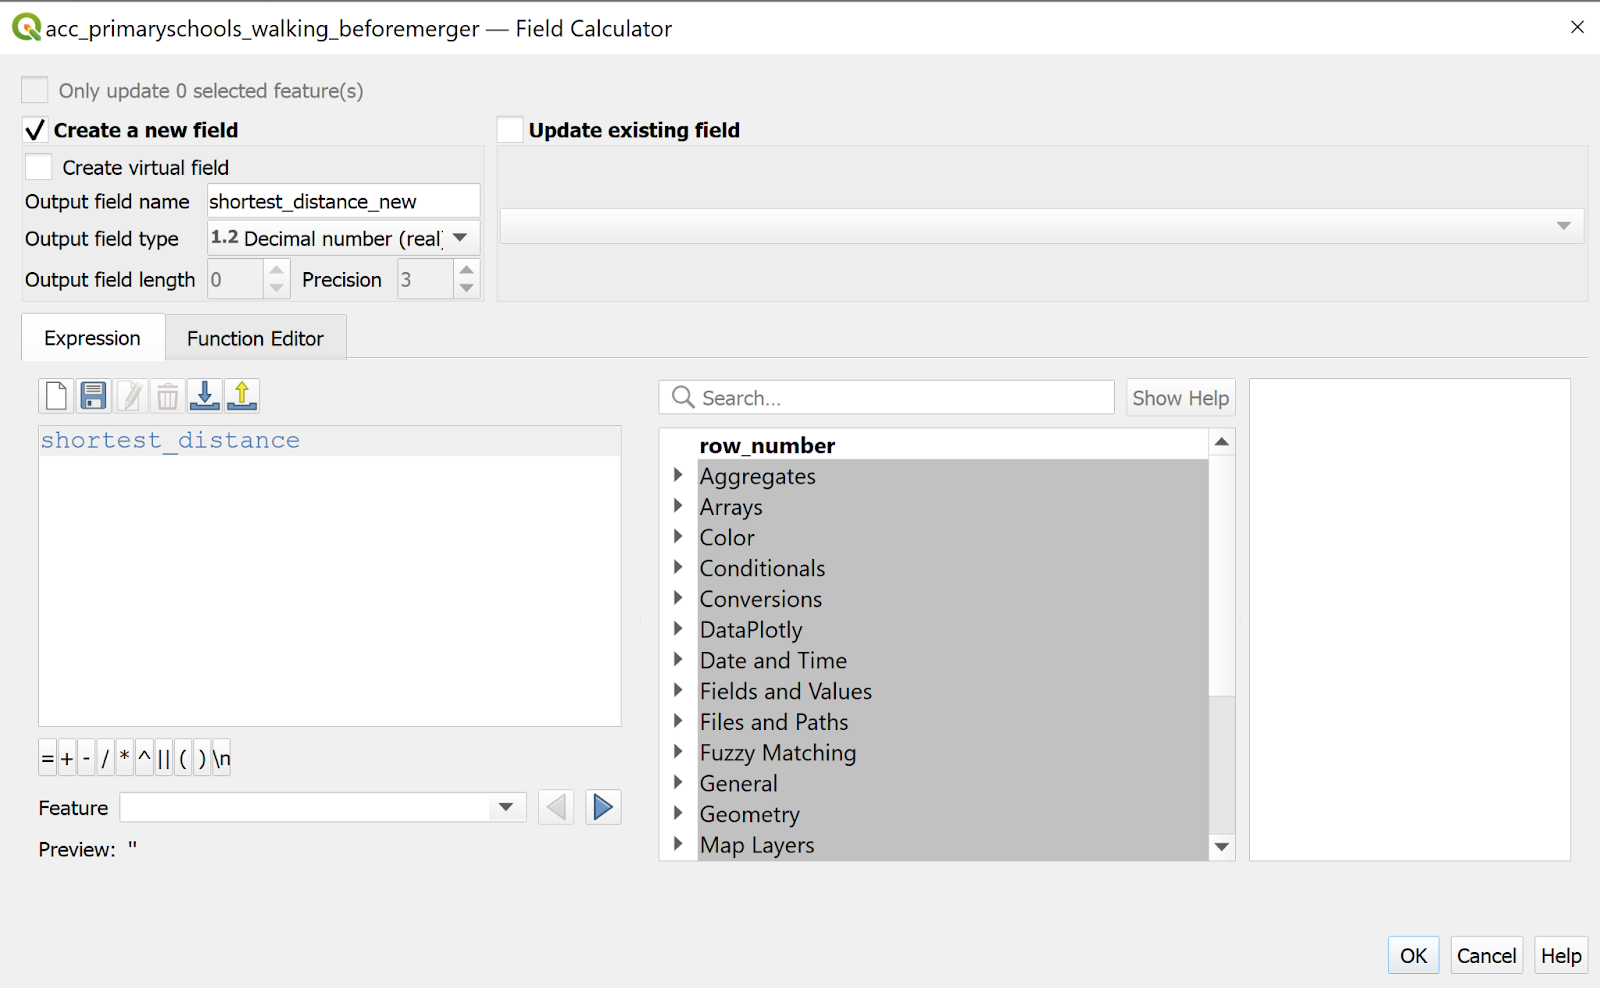This screenshot has width=1600, height=988.
Task: Save the expression using the floppy disk icon
Action: click(93, 396)
